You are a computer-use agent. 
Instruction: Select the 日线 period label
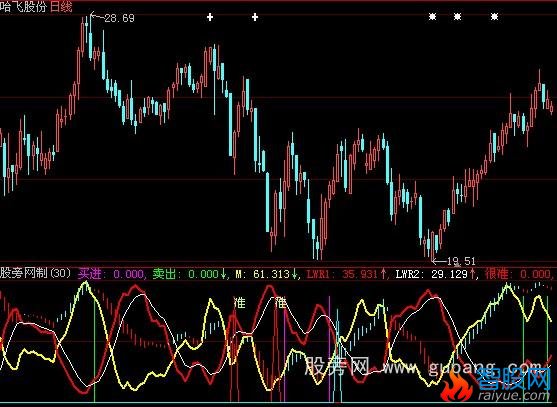(61, 6)
